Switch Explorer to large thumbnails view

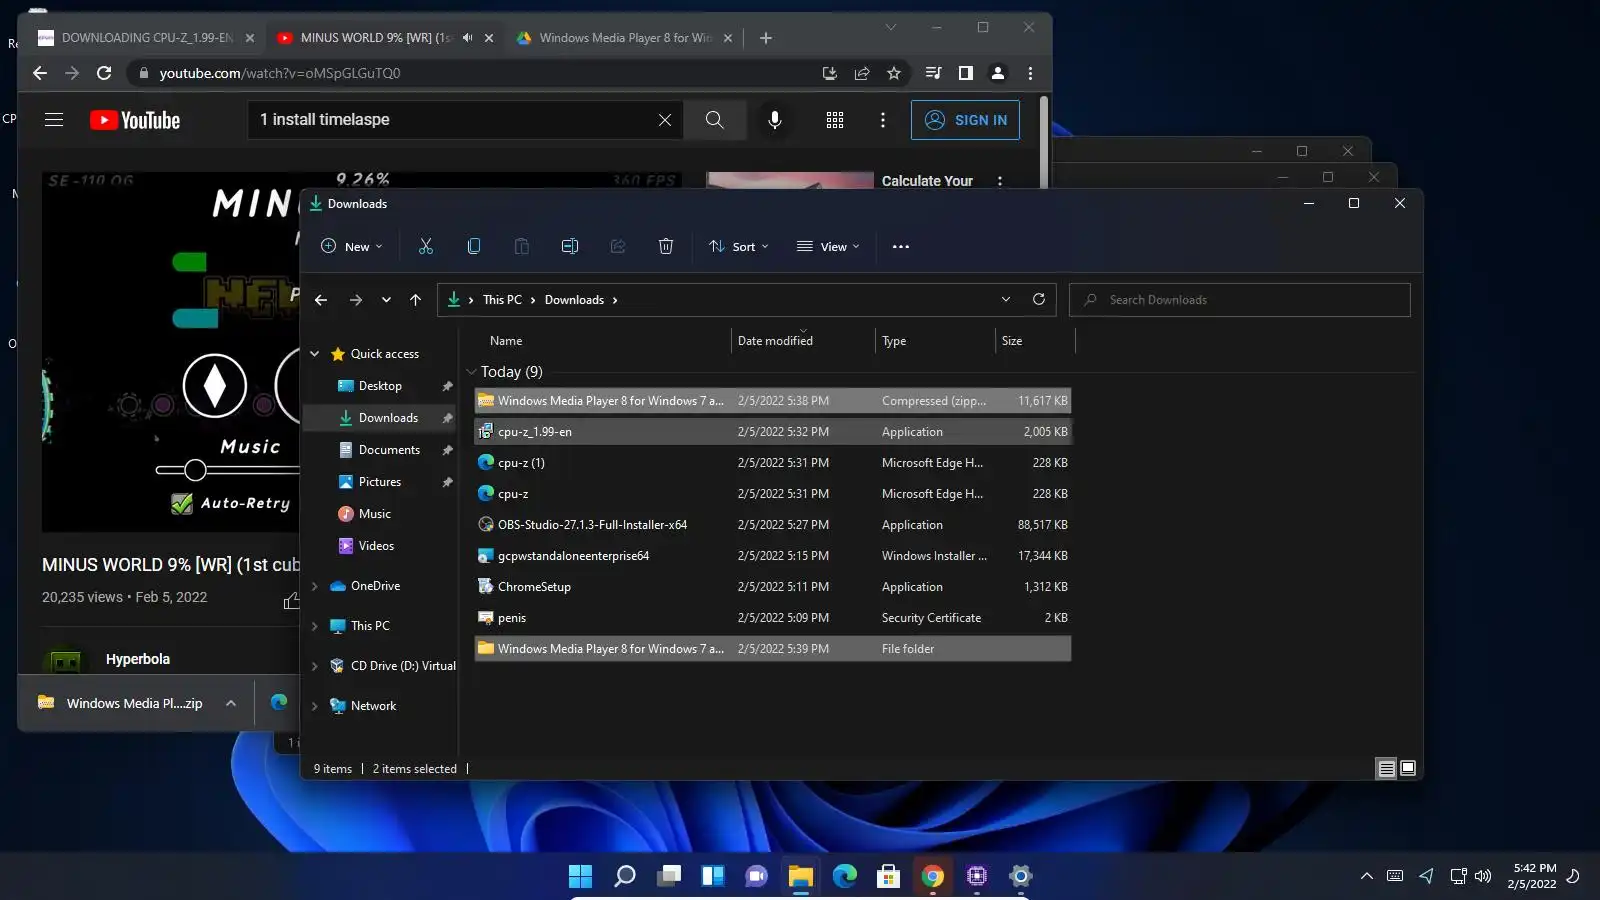1408,769
